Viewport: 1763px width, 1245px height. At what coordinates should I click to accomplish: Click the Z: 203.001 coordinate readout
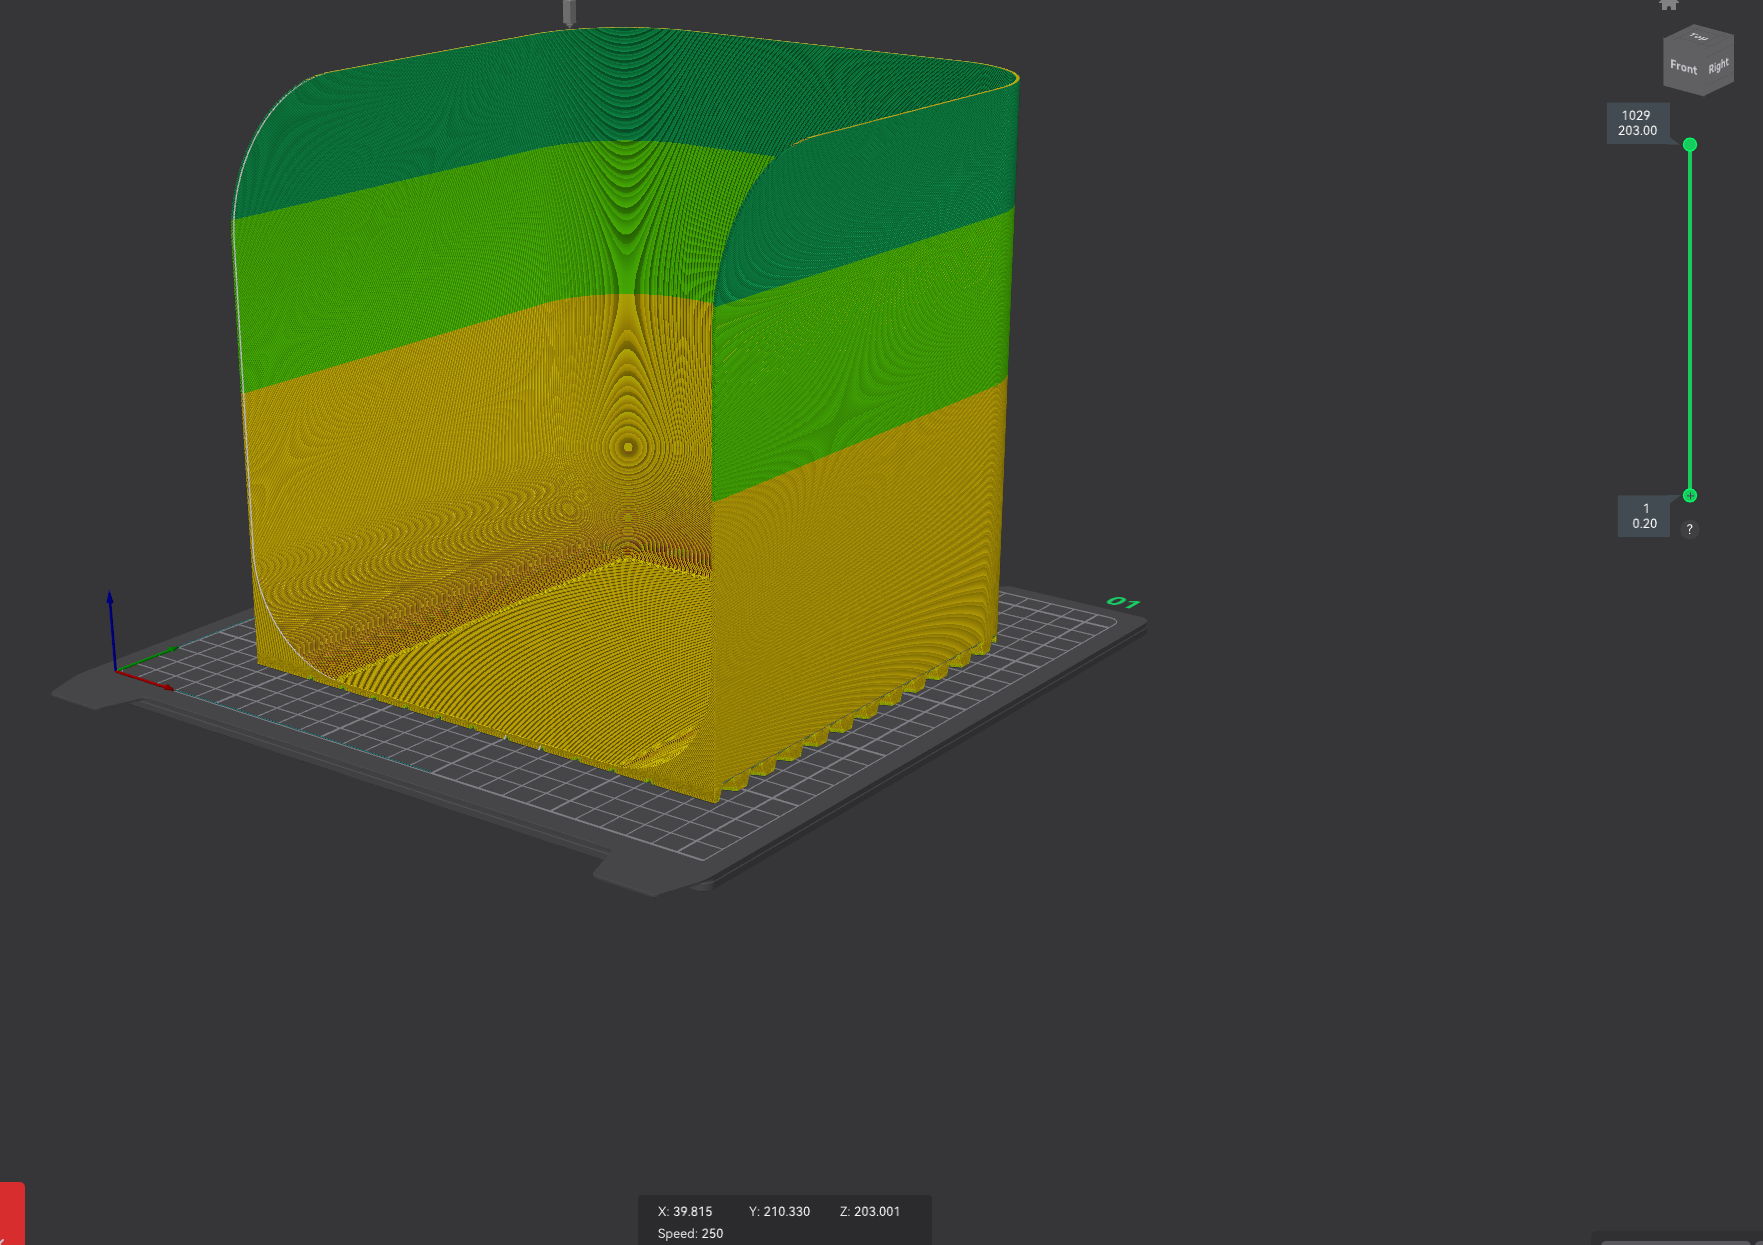869,1211
